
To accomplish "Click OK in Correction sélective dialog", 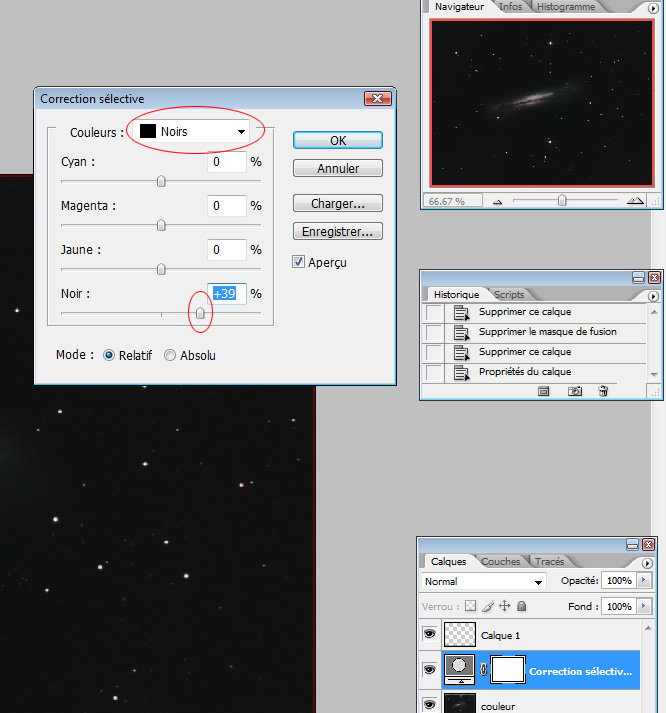I will point(338,141).
